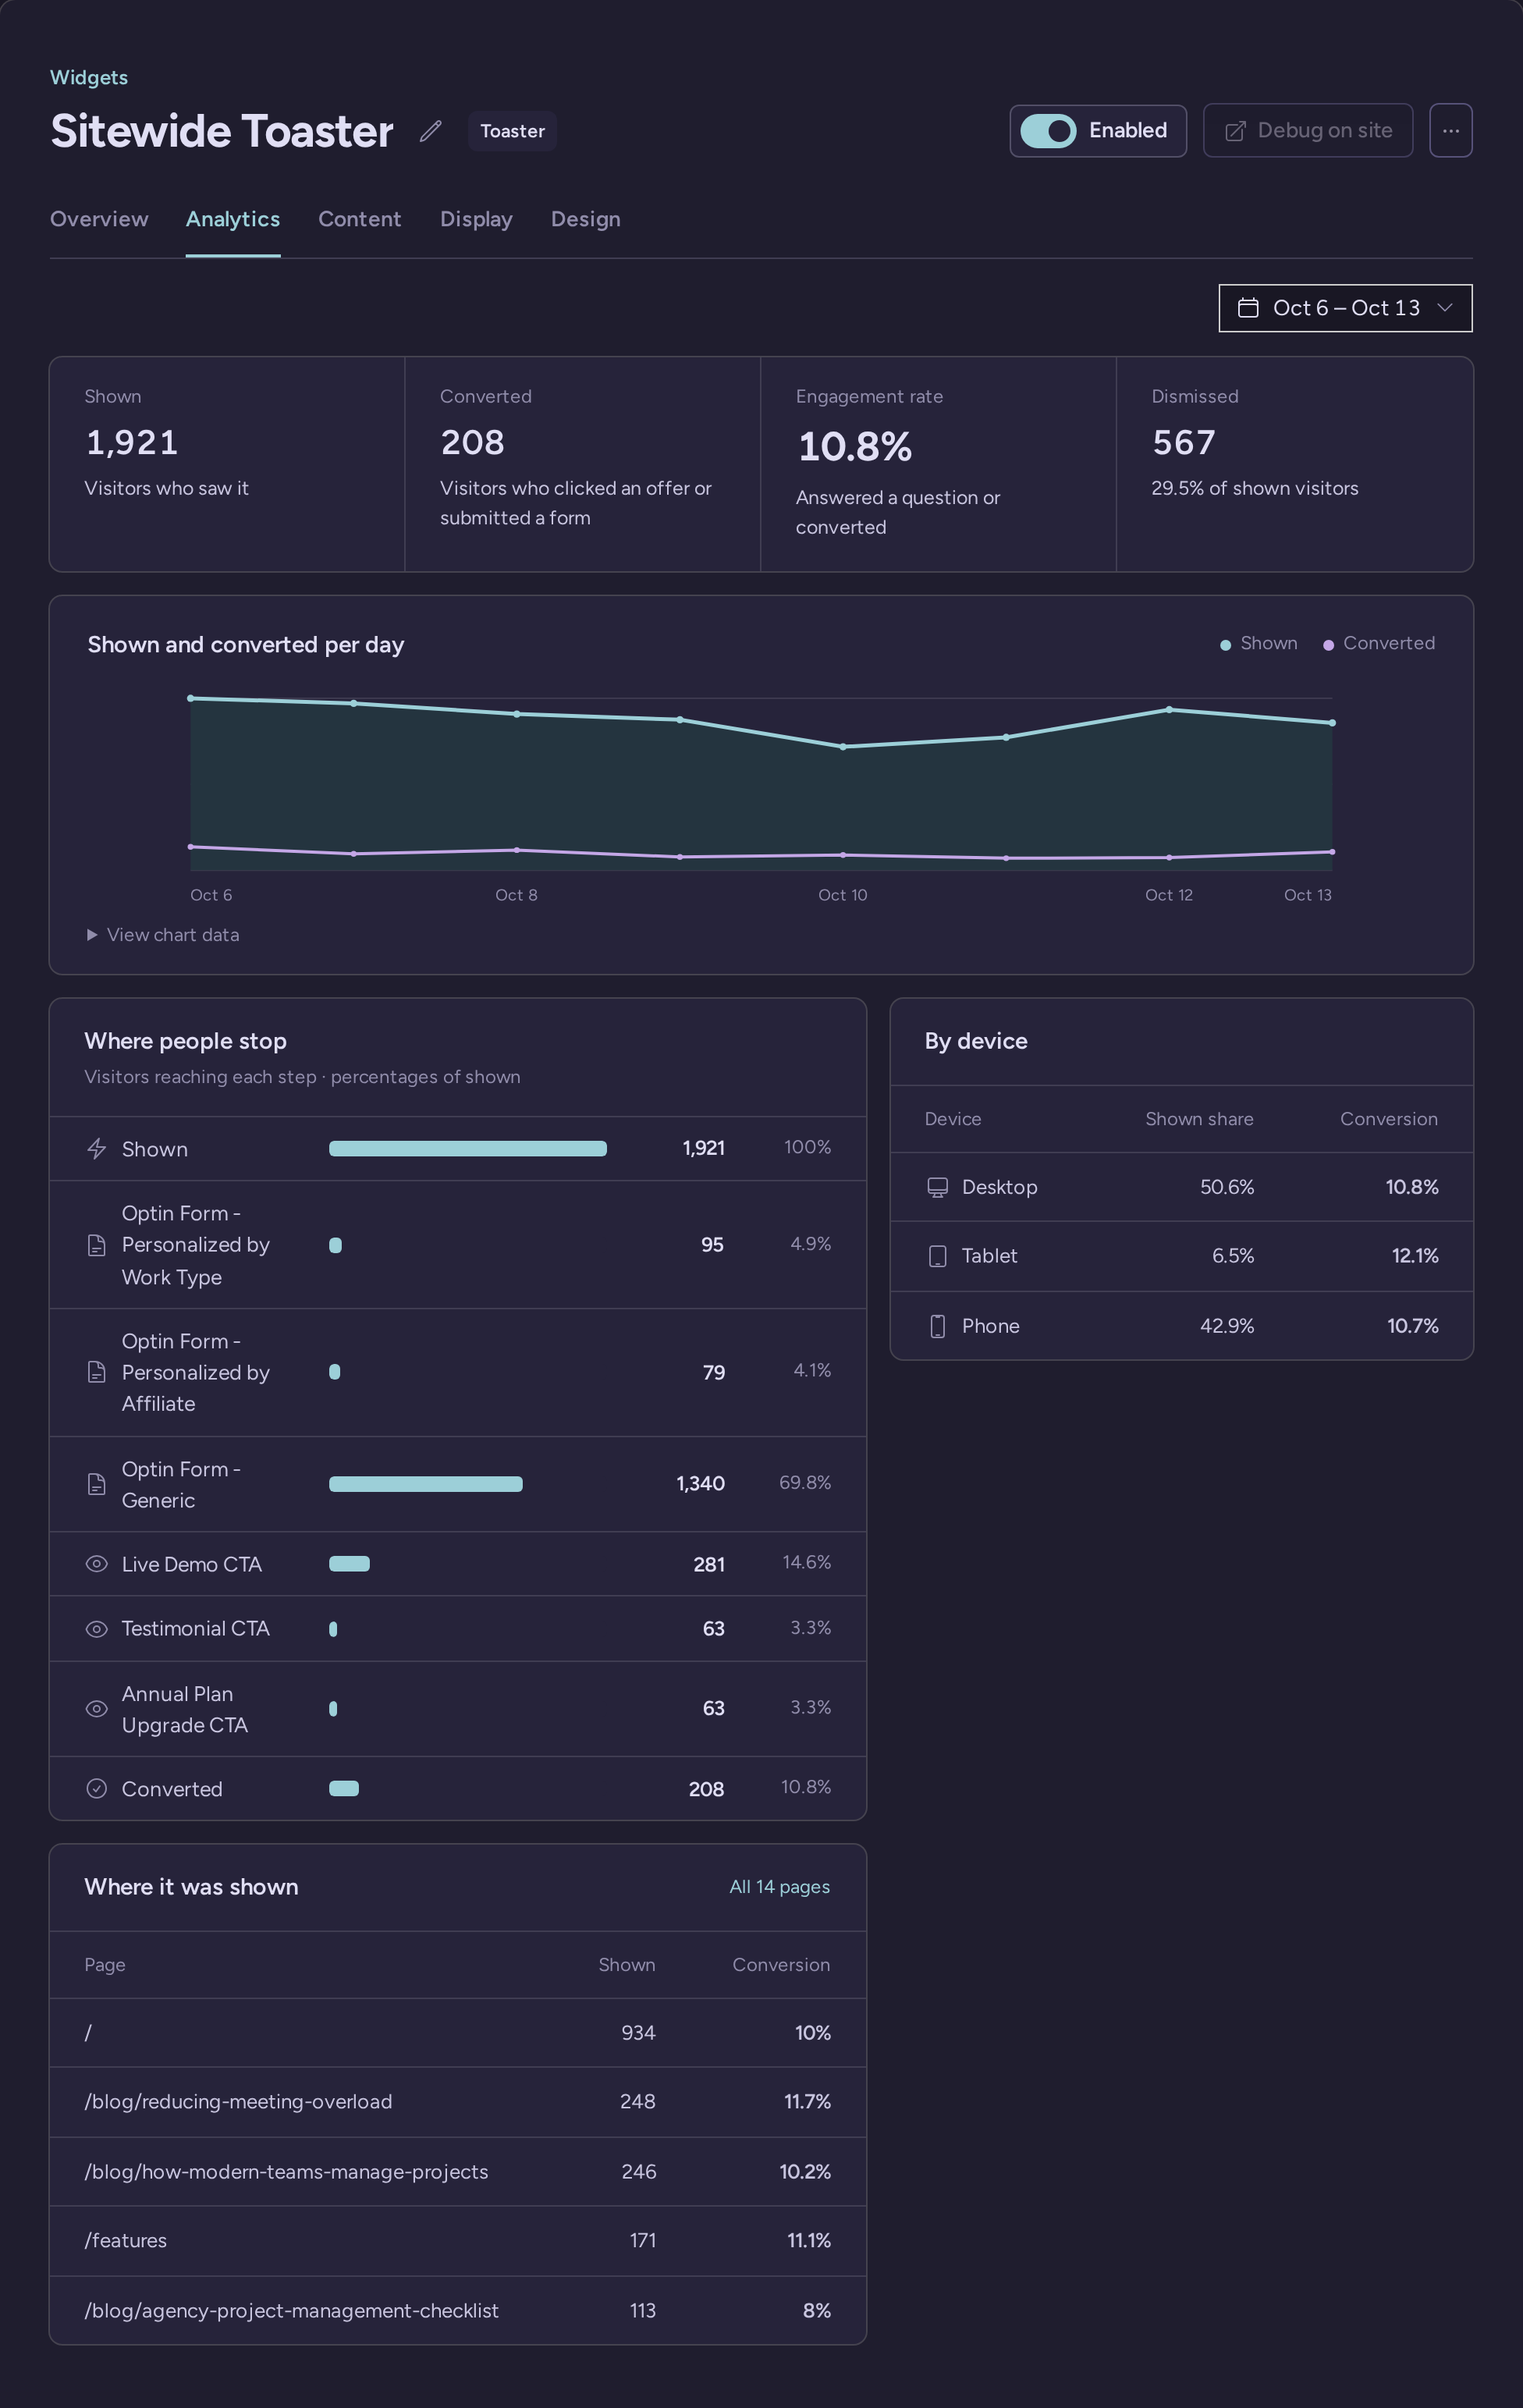Viewport: 1523px width, 2408px height.
Task: Click the calendar icon in the date picker
Action: point(1248,308)
